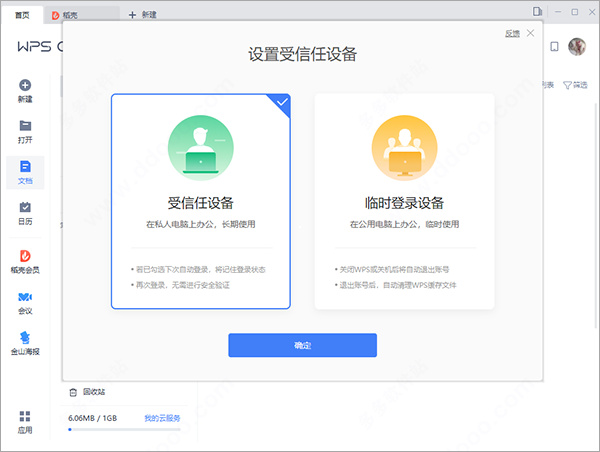Select the 受信任设备 trusted device card
Viewport: 600px width, 452px height.
click(x=201, y=201)
